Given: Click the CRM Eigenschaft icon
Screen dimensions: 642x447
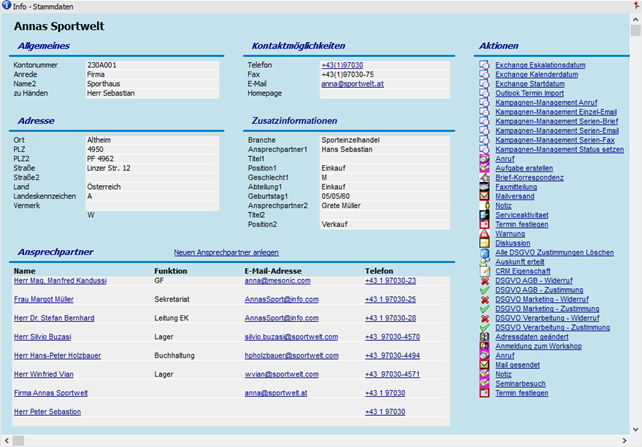Looking at the screenshot, I should click(484, 271).
